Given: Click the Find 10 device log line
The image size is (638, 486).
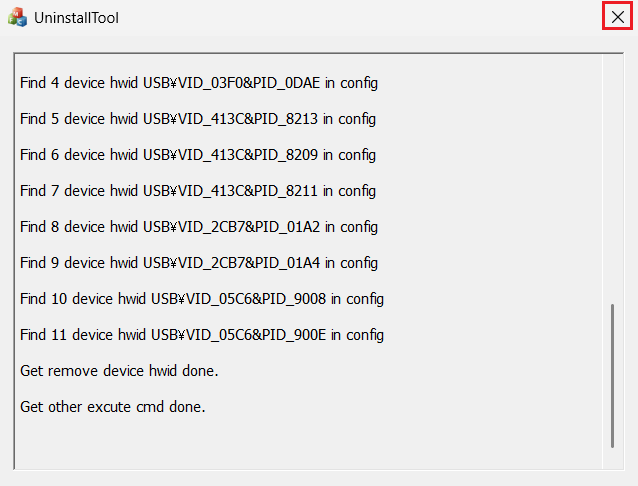Looking at the screenshot, I should coord(202,299).
